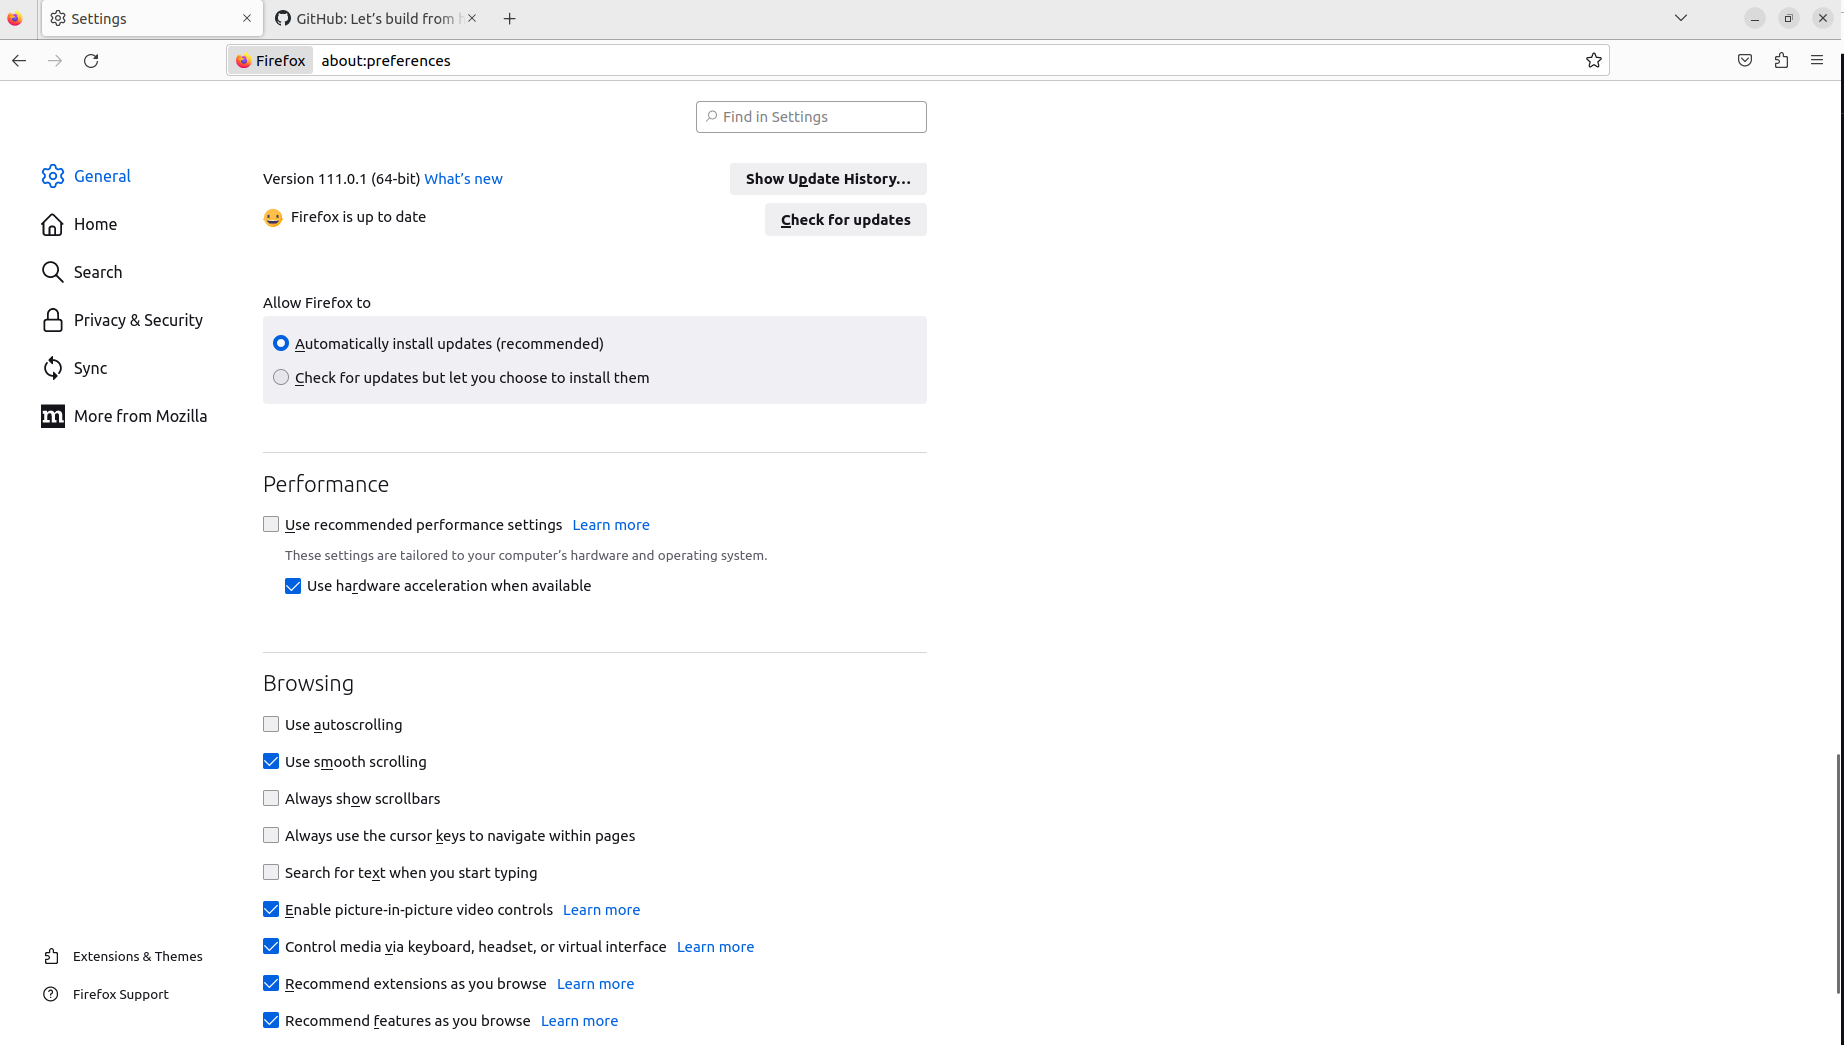Reload the page with the refresh icon
Screen dimensions: 1844x1045
(91, 60)
